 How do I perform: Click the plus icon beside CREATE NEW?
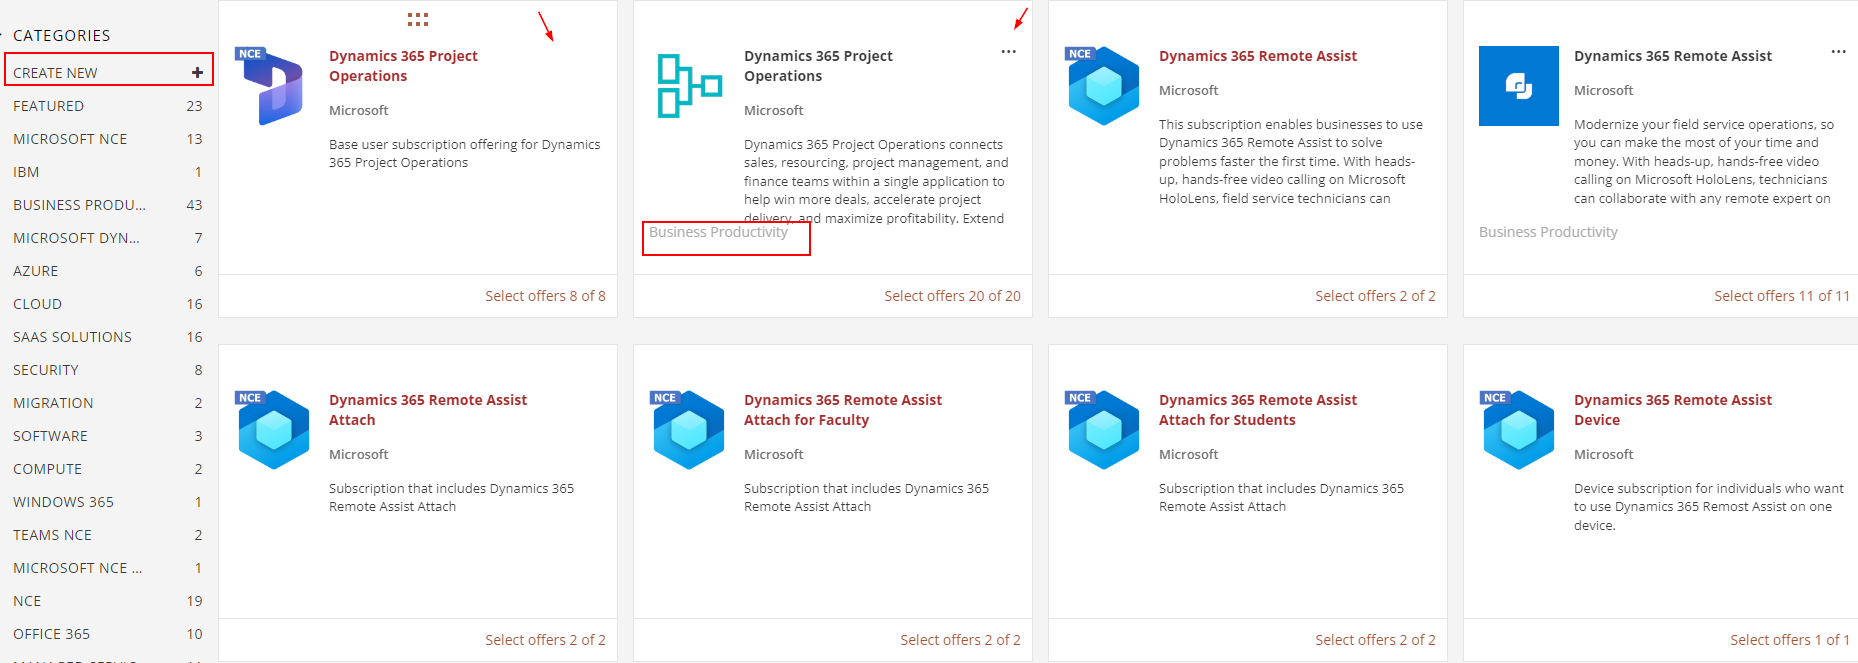tap(197, 72)
